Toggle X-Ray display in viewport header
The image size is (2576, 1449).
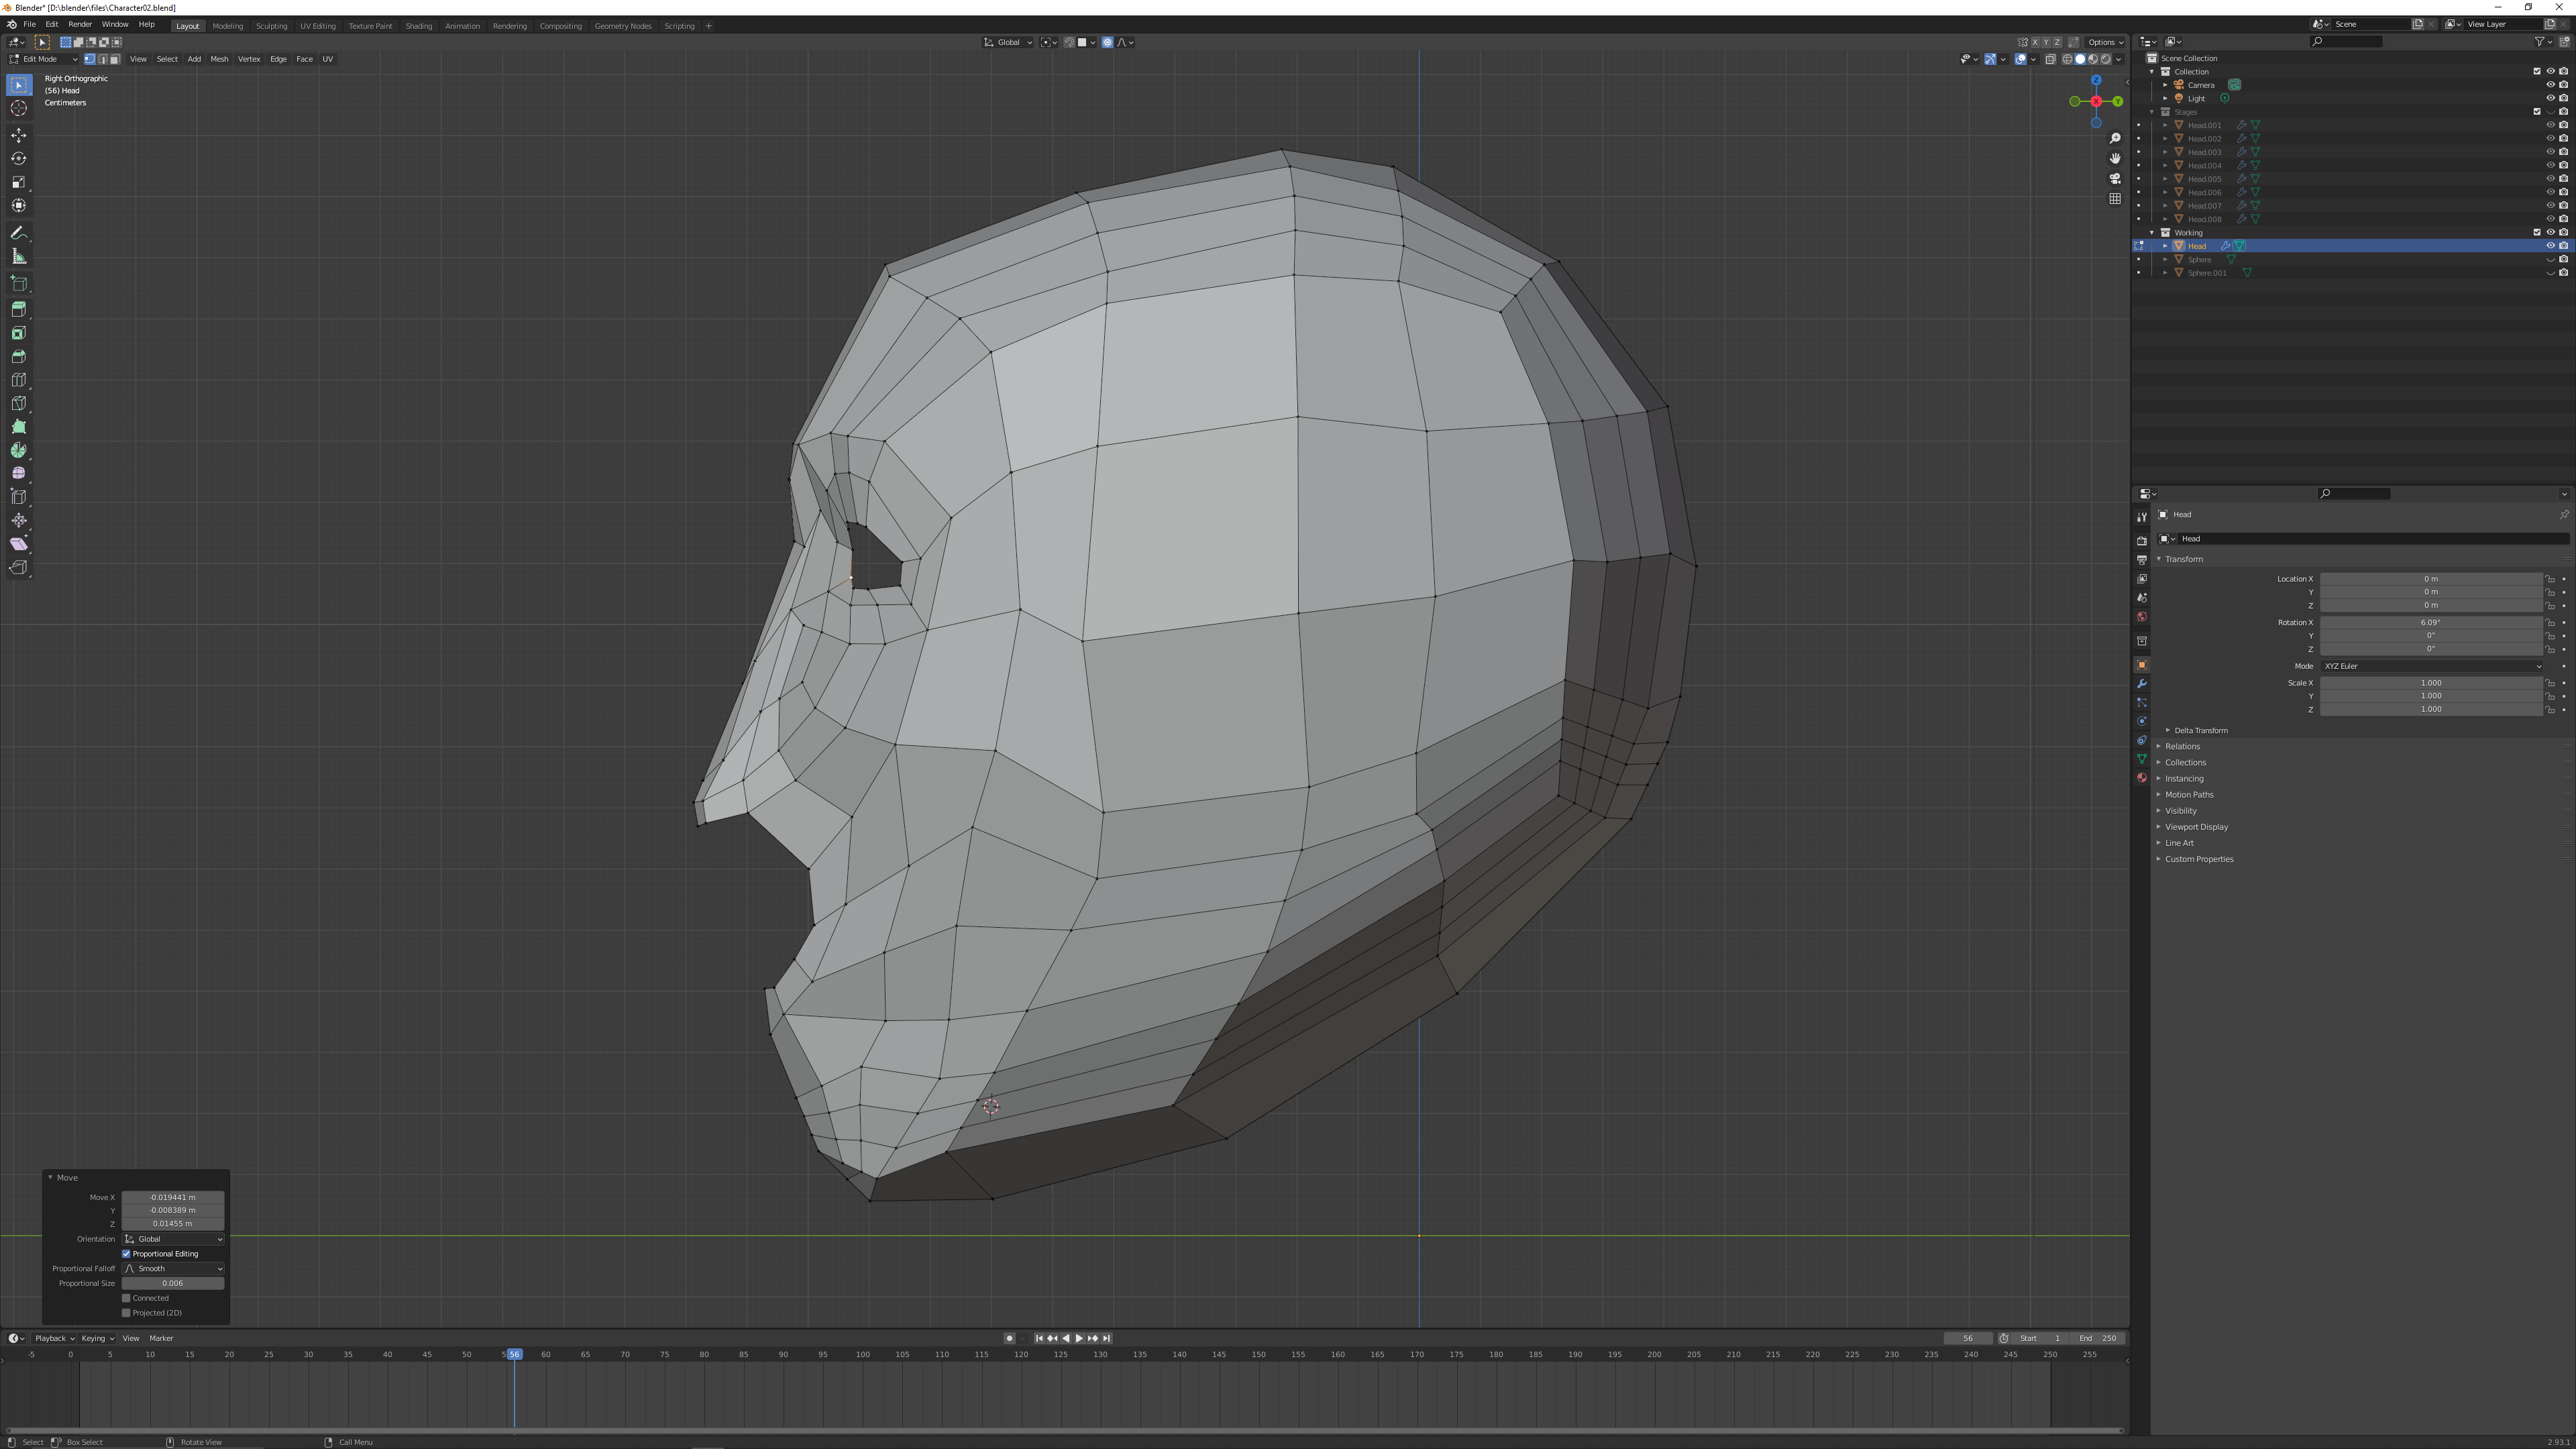pos(2050,59)
